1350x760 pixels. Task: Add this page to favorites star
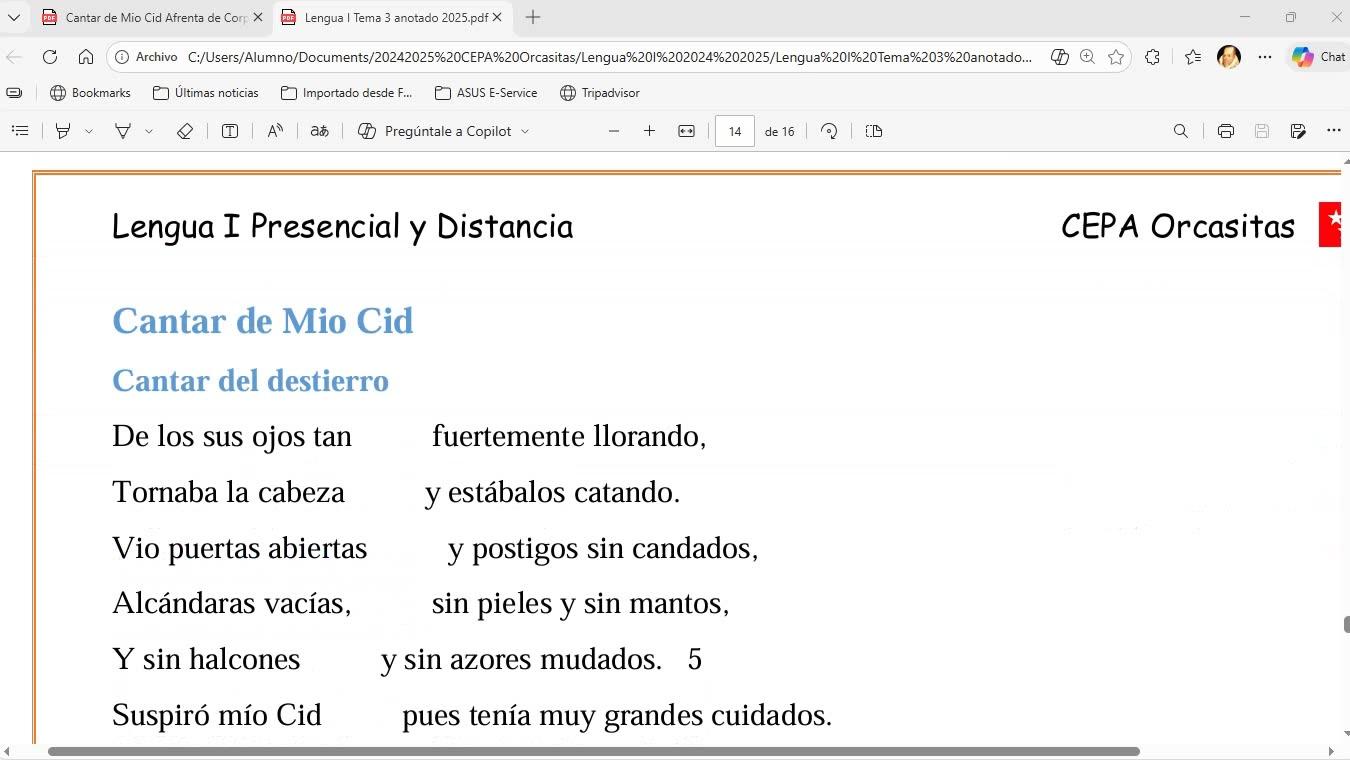click(x=1116, y=57)
